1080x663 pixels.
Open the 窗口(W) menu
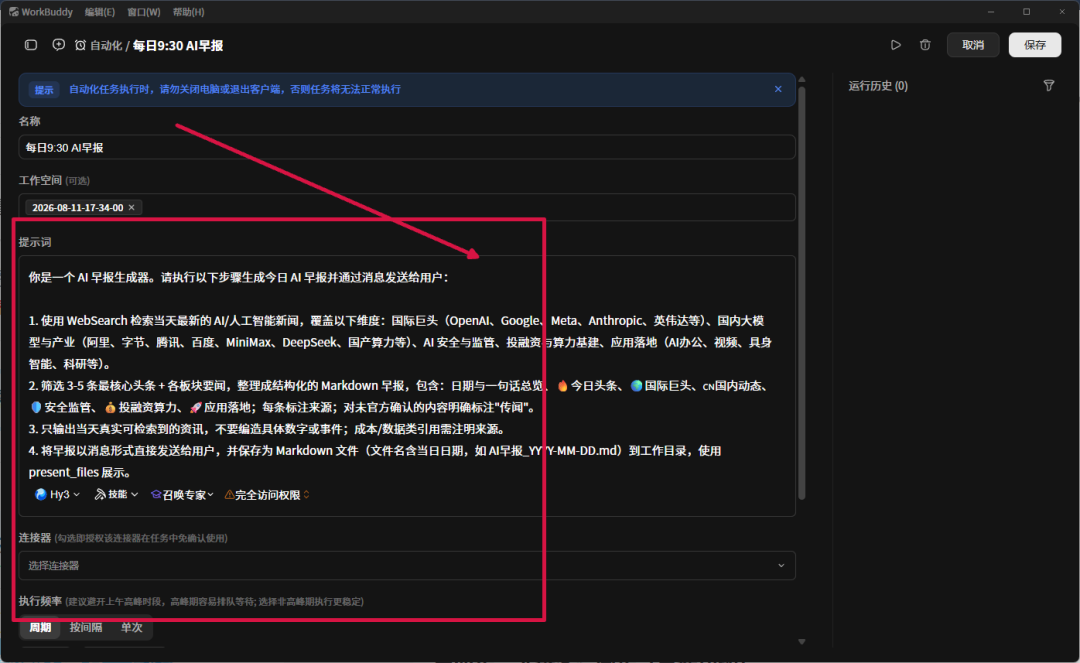144,12
